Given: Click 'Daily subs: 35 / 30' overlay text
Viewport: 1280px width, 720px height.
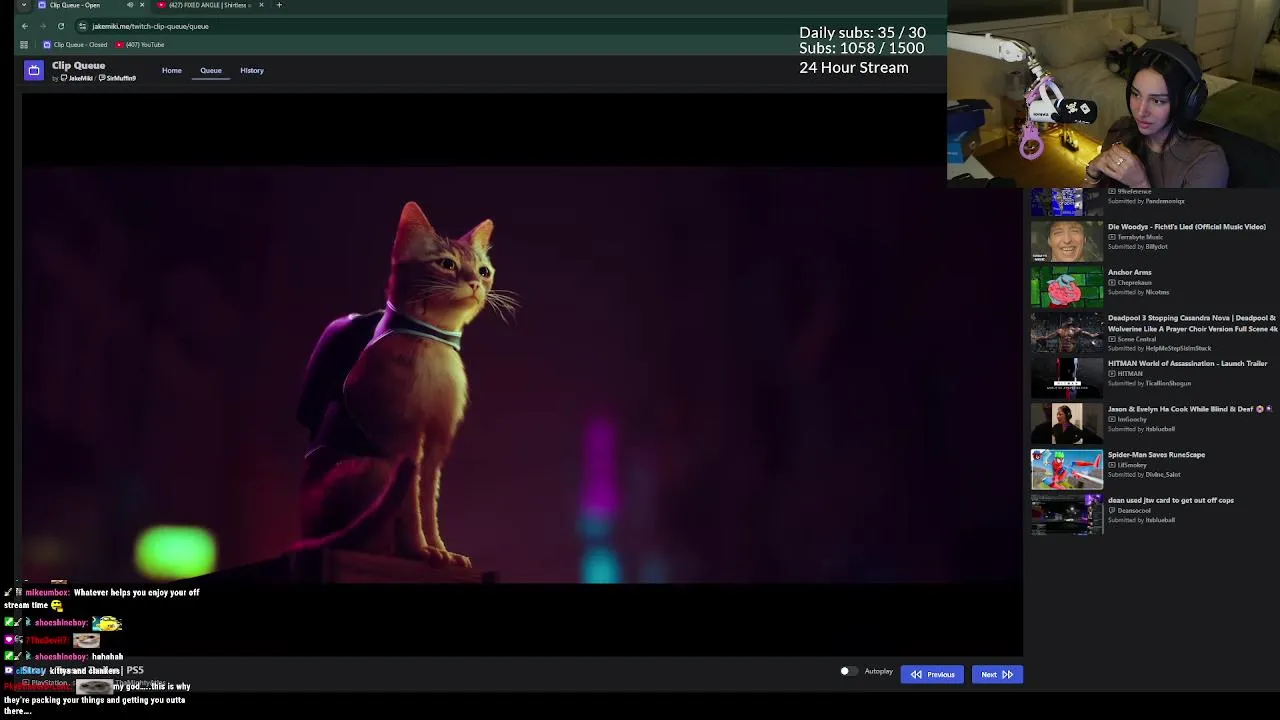Looking at the screenshot, I should pos(862,33).
